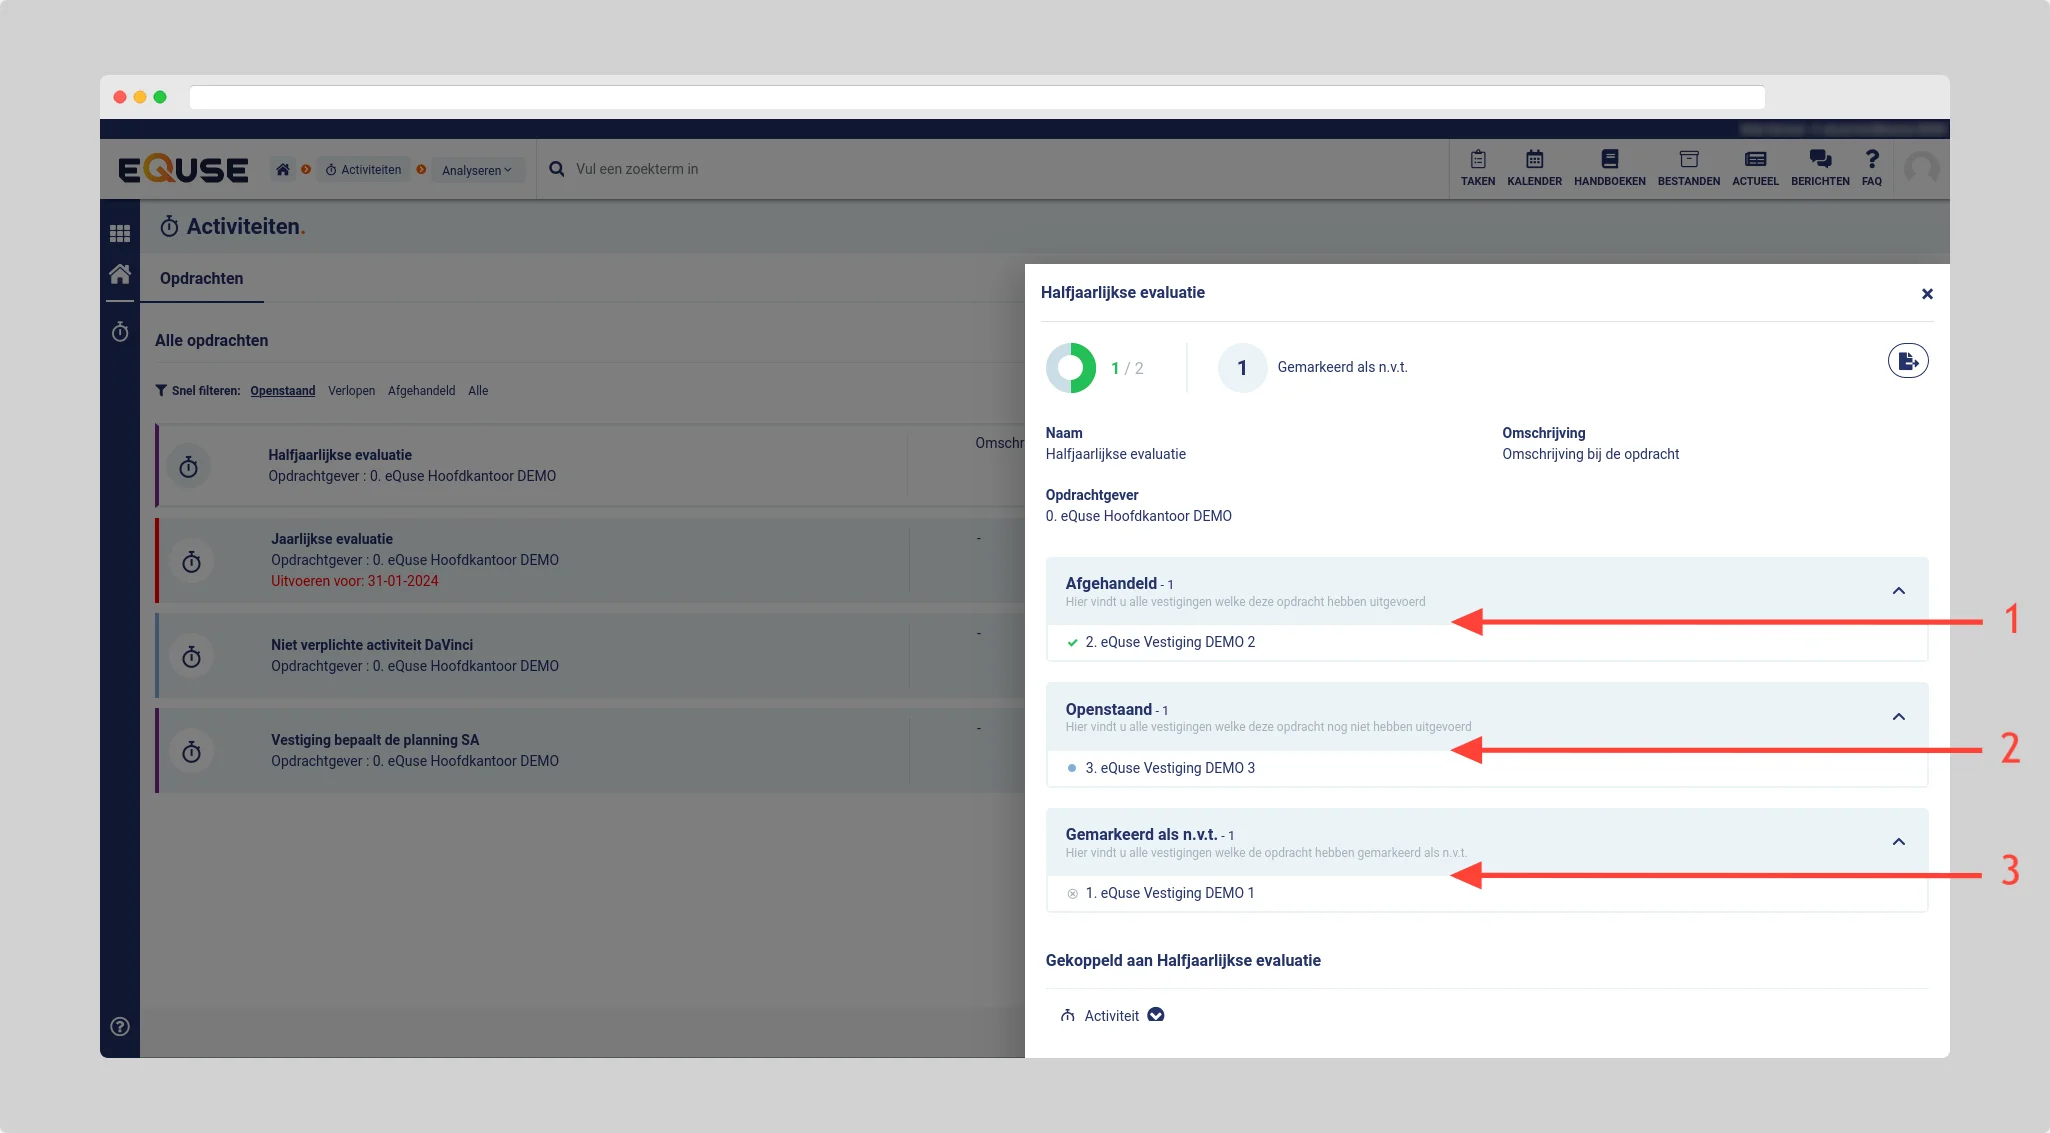Click the Snel filteren funnel icon
Viewport: 2050px width, 1133px height.
[161, 391]
